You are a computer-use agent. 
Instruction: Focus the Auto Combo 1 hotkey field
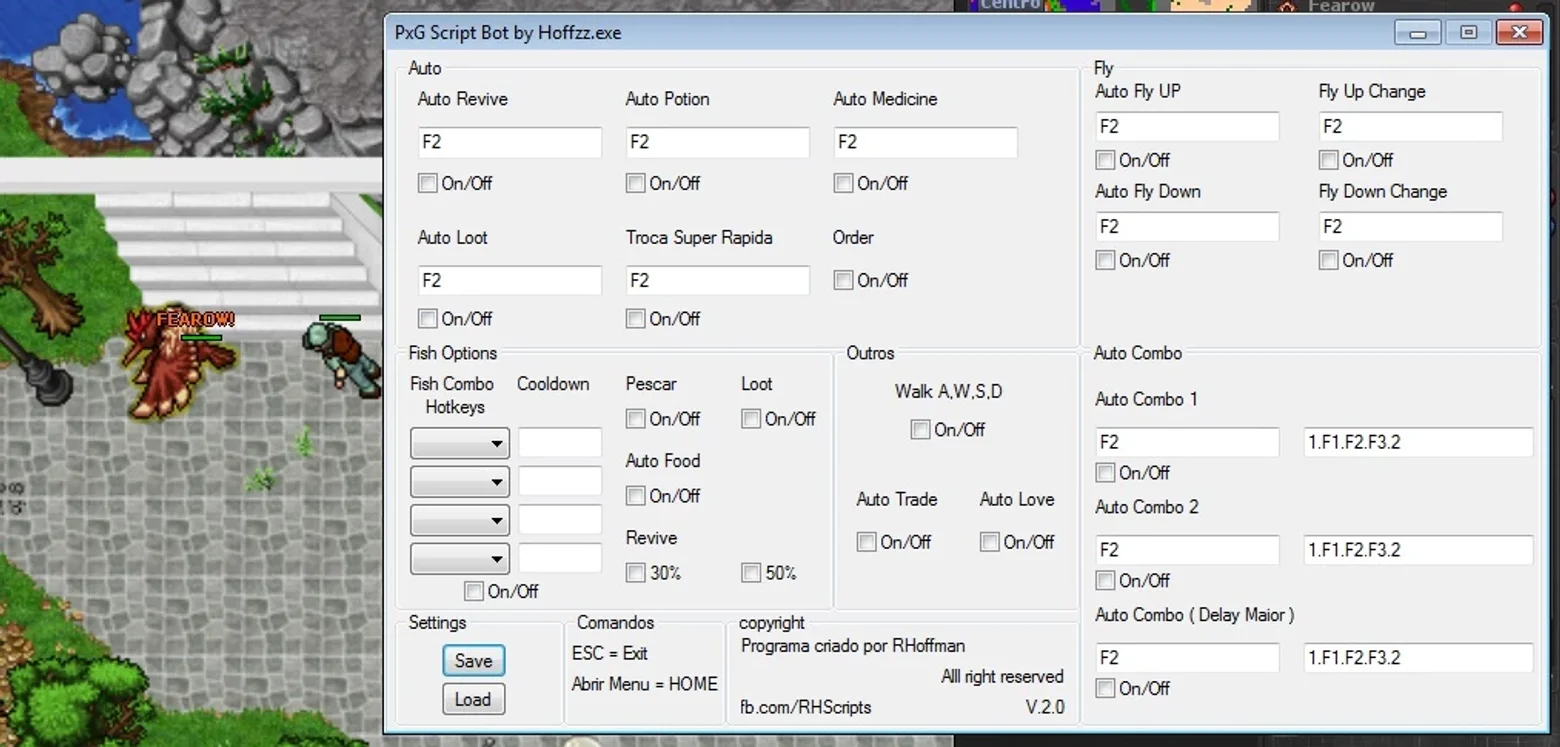tap(1187, 442)
